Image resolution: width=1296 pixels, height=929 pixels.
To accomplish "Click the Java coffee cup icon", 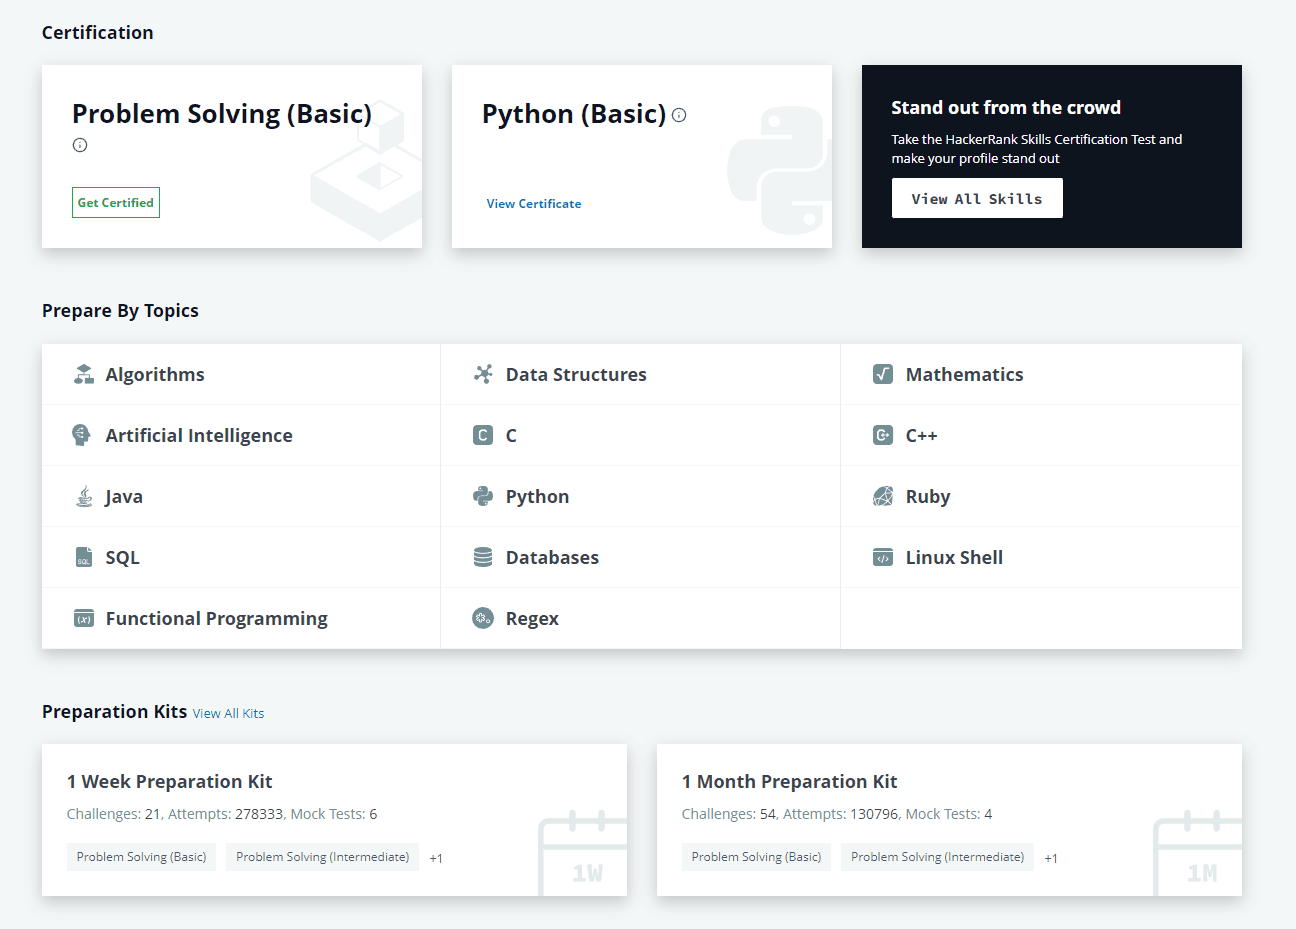I will pos(84,496).
